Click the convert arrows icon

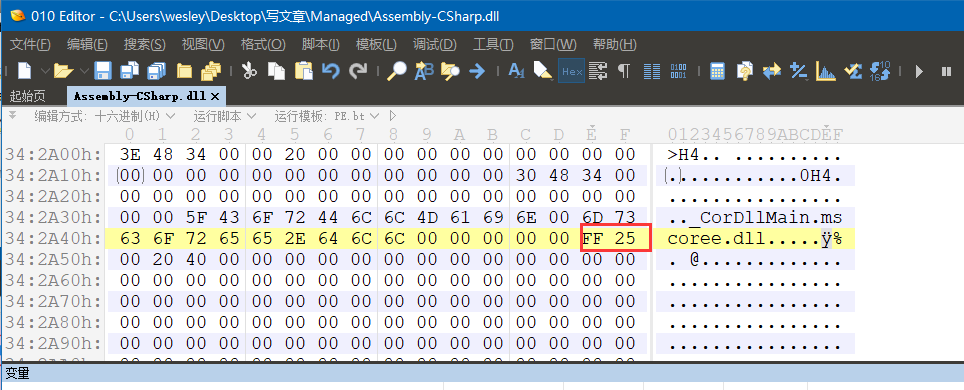click(772, 71)
